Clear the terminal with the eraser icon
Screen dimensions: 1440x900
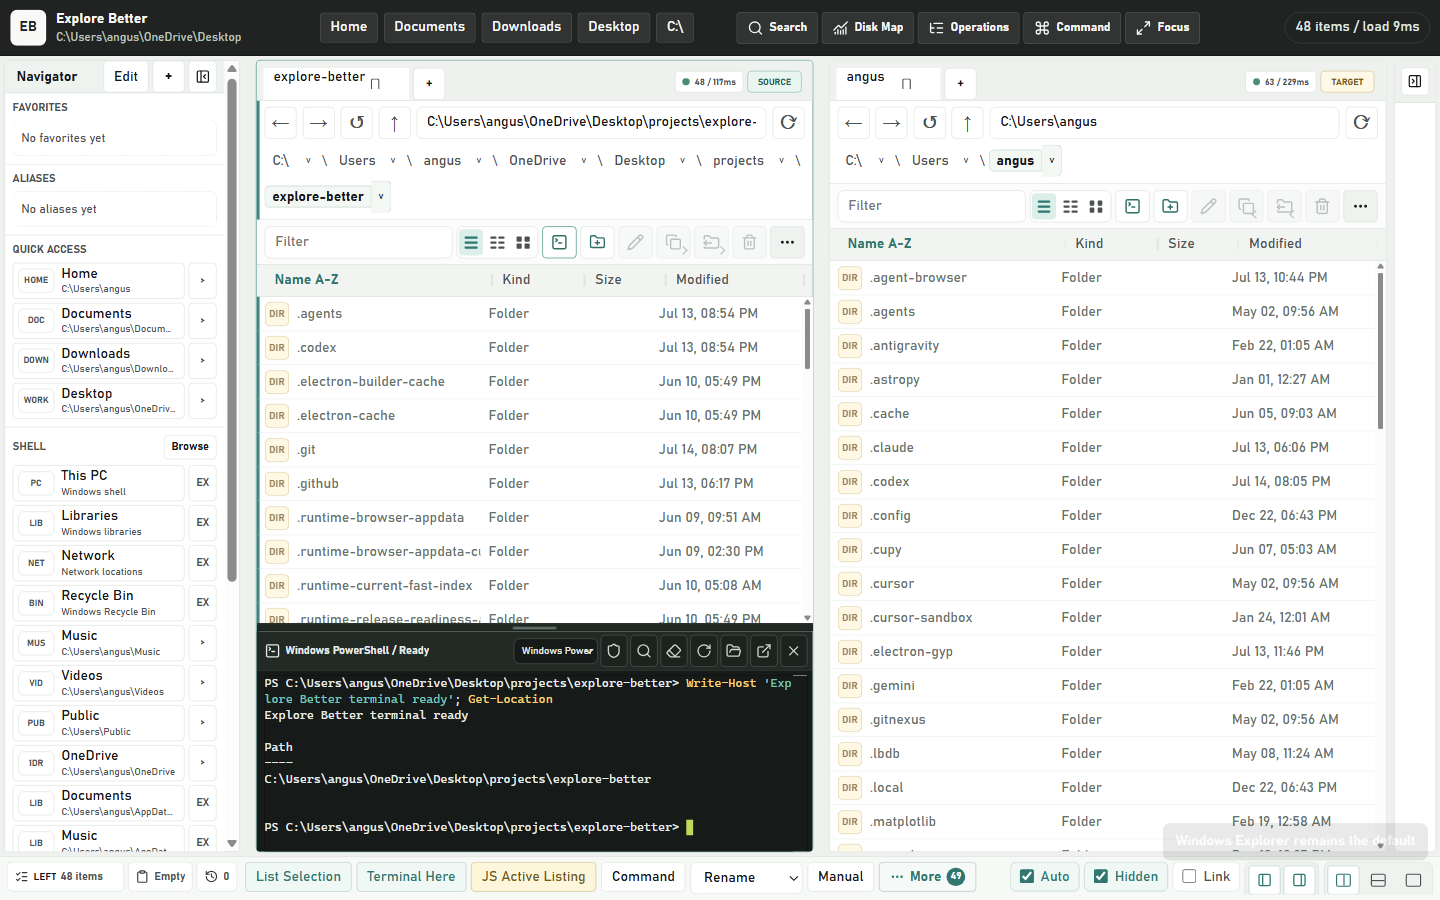pos(674,651)
